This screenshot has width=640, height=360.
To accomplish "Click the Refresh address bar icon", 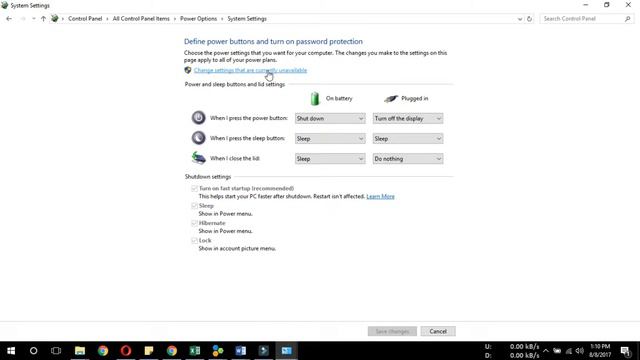I will coord(529,19).
